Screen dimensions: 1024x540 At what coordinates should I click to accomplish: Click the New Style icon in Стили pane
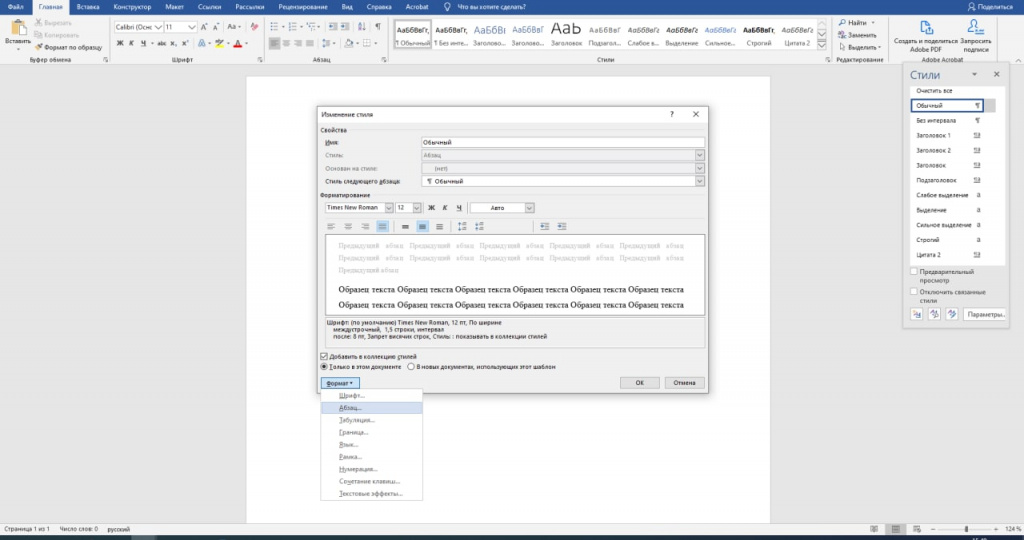tap(917, 314)
